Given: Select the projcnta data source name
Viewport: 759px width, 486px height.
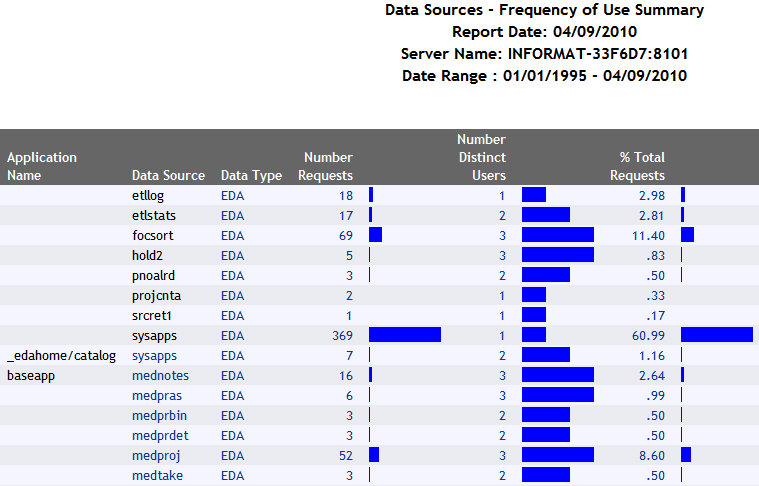Looking at the screenshot, I should click(156, 296).
